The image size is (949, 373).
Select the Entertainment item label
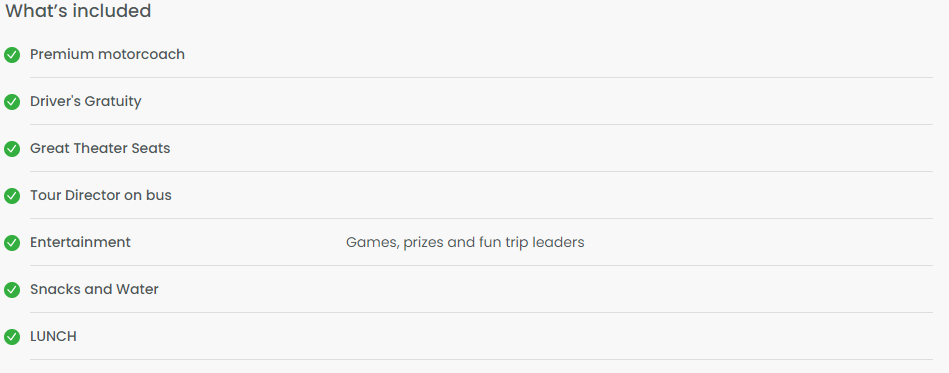click(80, 242)
